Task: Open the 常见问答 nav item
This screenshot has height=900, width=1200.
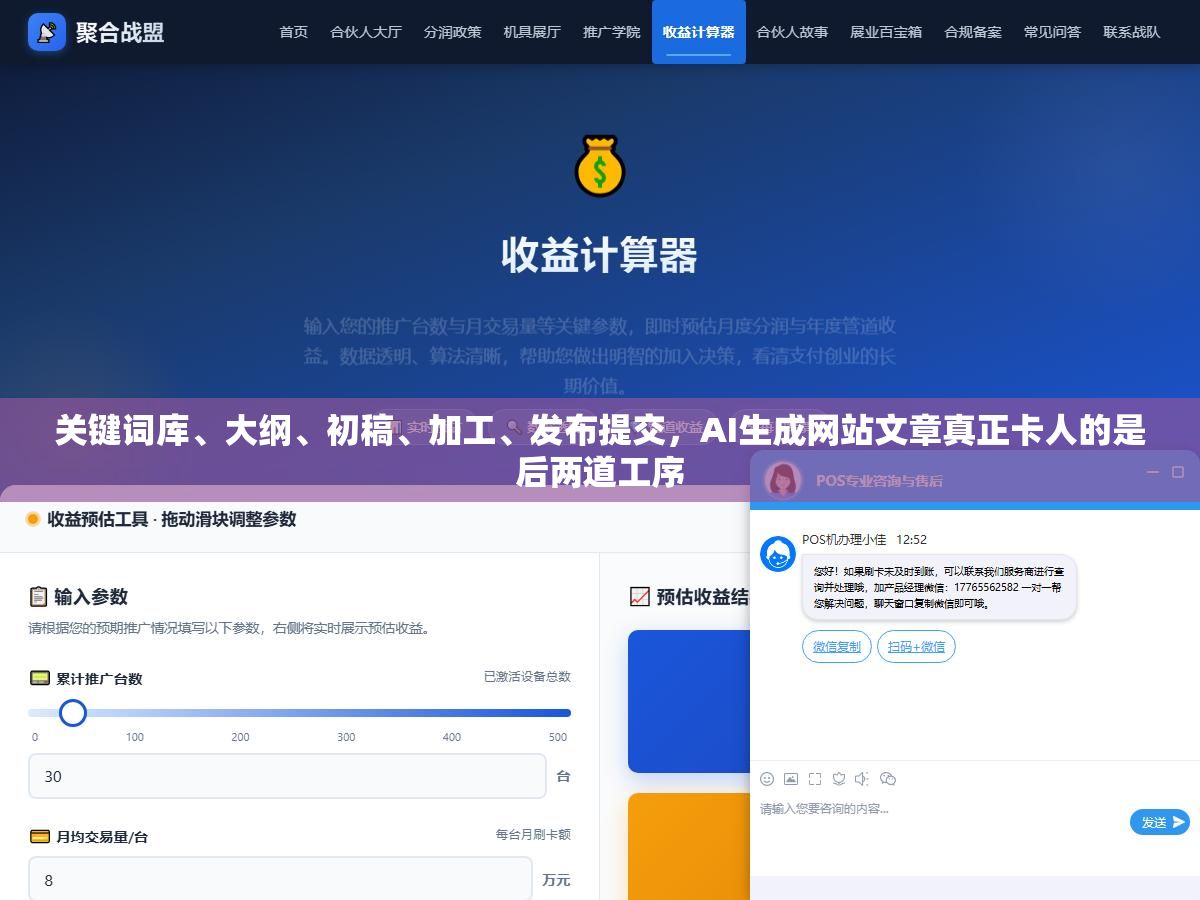Action: [x=1052, y=32]
